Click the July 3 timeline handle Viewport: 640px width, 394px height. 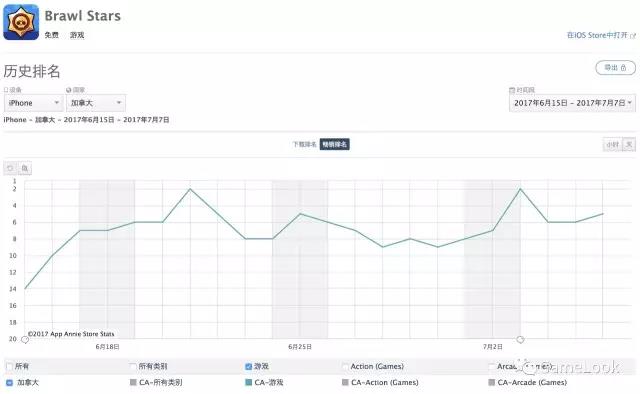(x=520, y=339)
